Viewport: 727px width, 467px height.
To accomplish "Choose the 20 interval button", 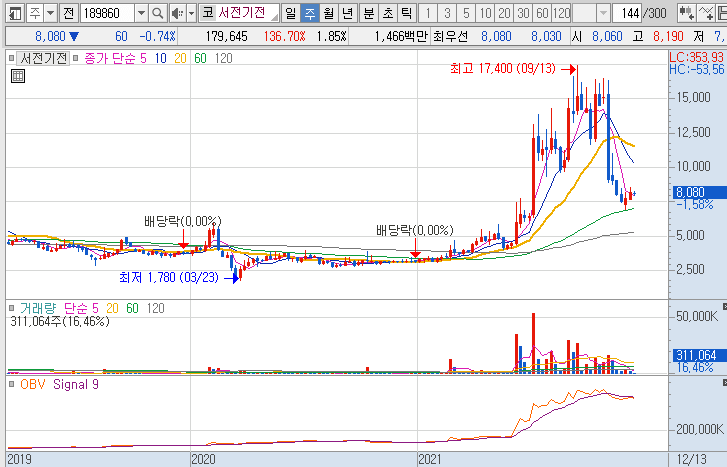I will point(504,13).
